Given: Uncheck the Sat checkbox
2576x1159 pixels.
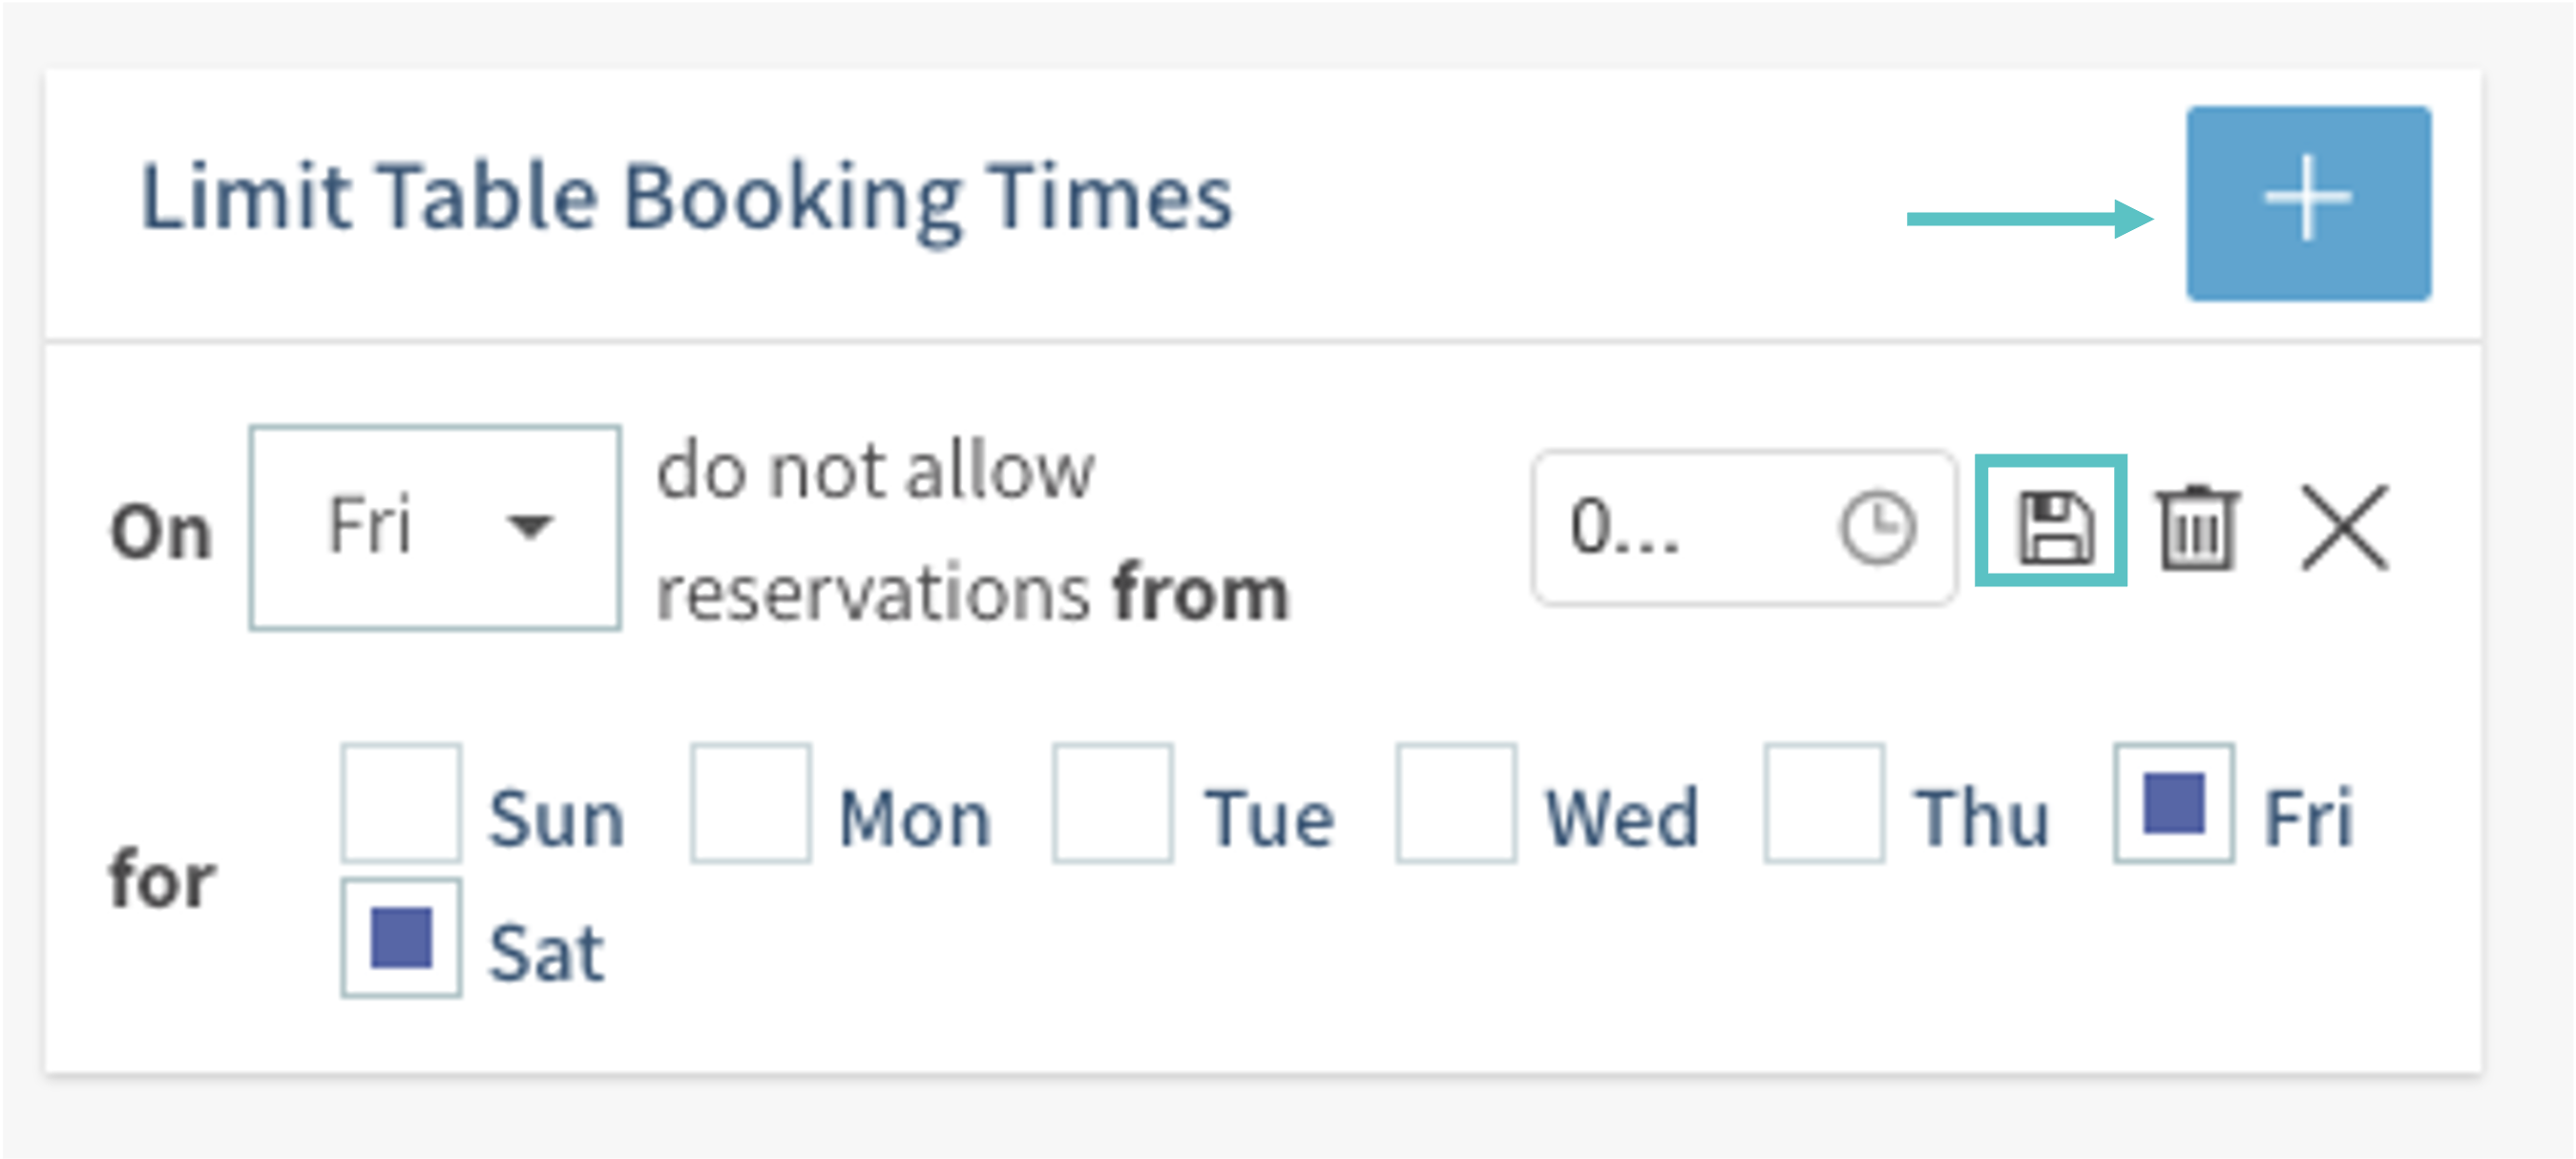Looking at the screenshot, I should tap(401, 938).
